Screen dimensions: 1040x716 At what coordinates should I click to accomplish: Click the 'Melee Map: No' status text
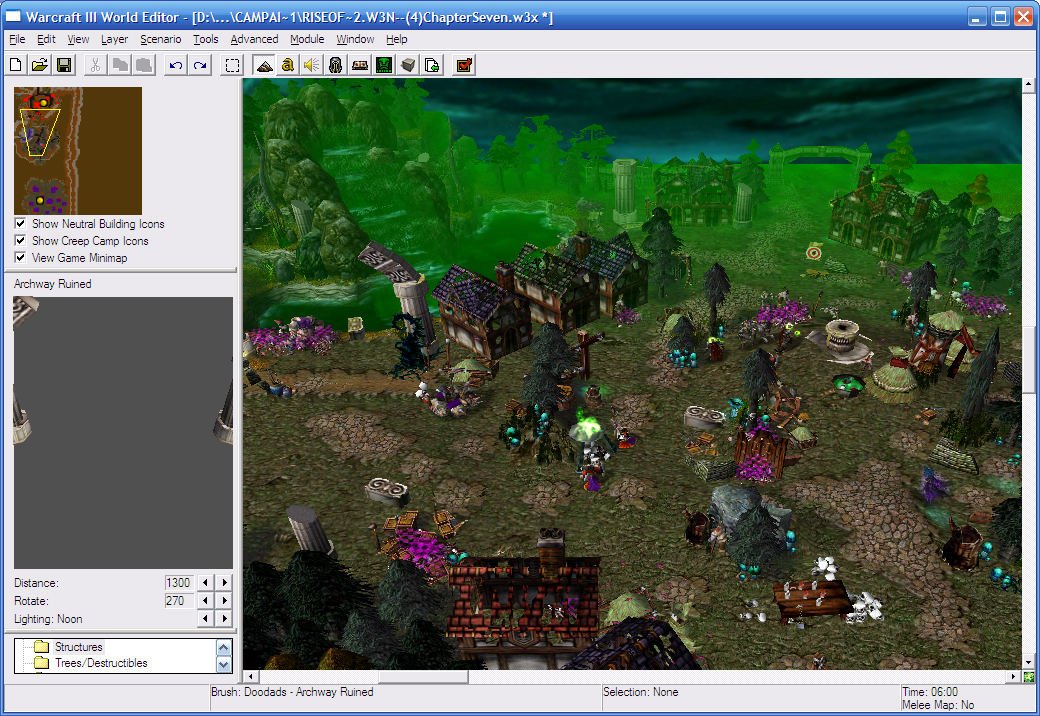(938, 705)
